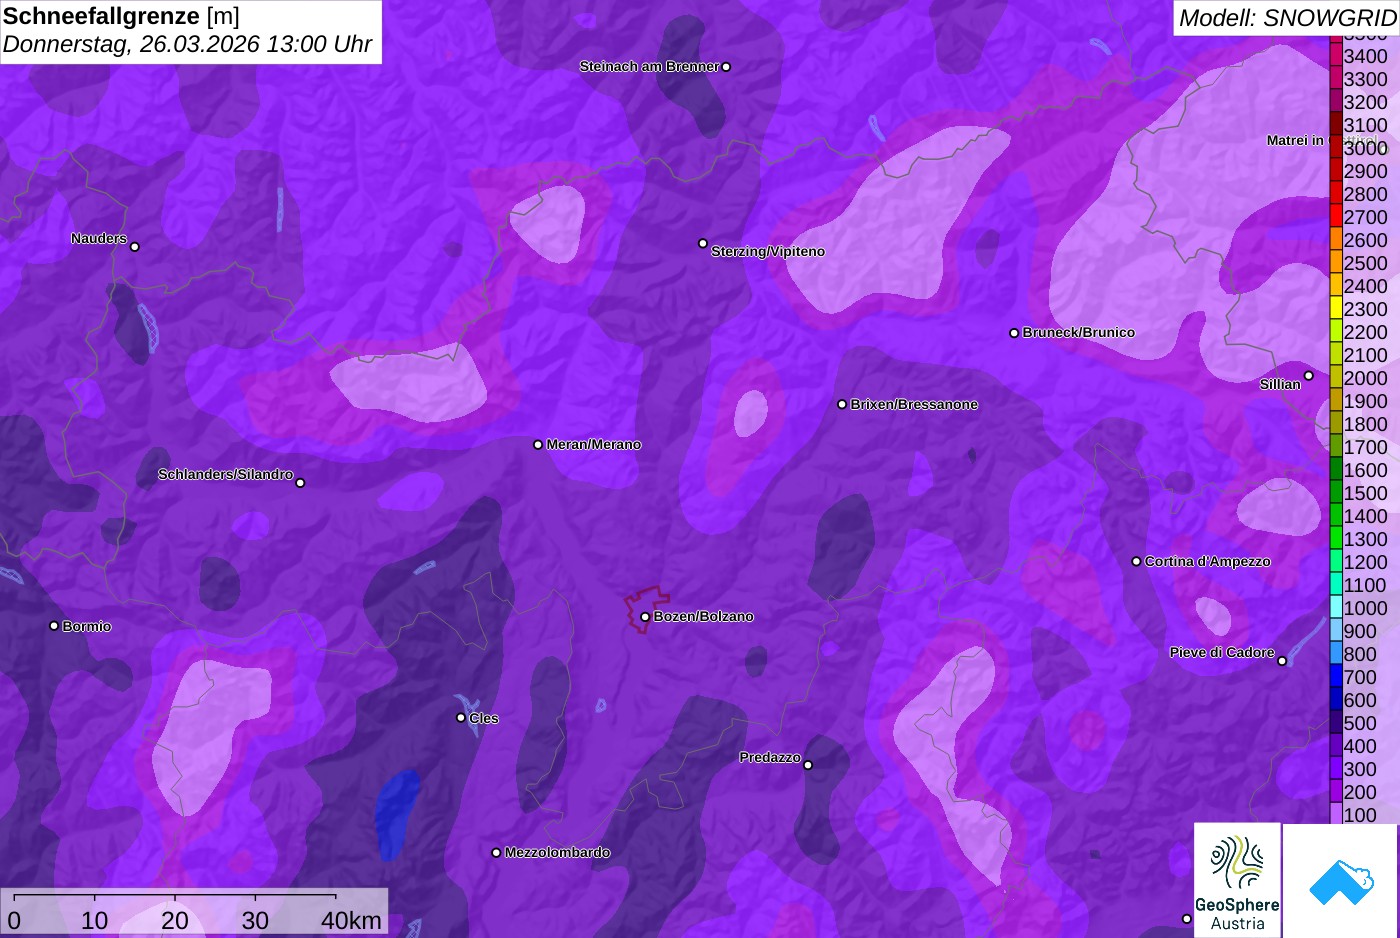Click the 2300 yellow legend swatch

(1335, 309)
